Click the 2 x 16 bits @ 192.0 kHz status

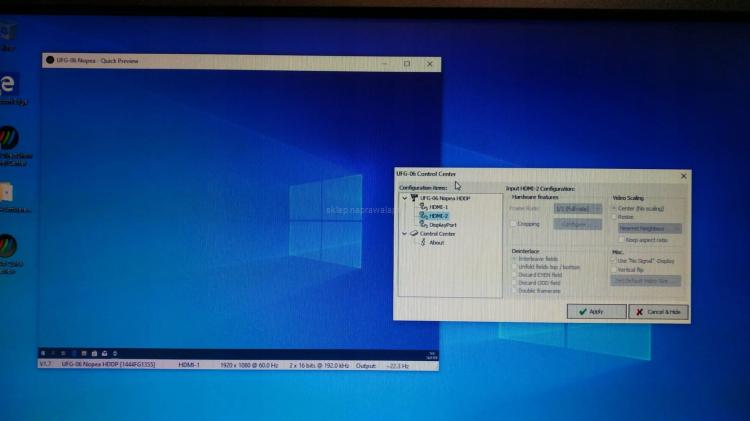(x=319, y=366)
